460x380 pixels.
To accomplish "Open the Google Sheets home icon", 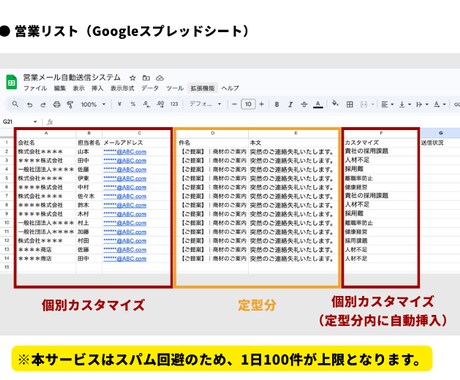I will pyautogui.click(x=12, y=82).
